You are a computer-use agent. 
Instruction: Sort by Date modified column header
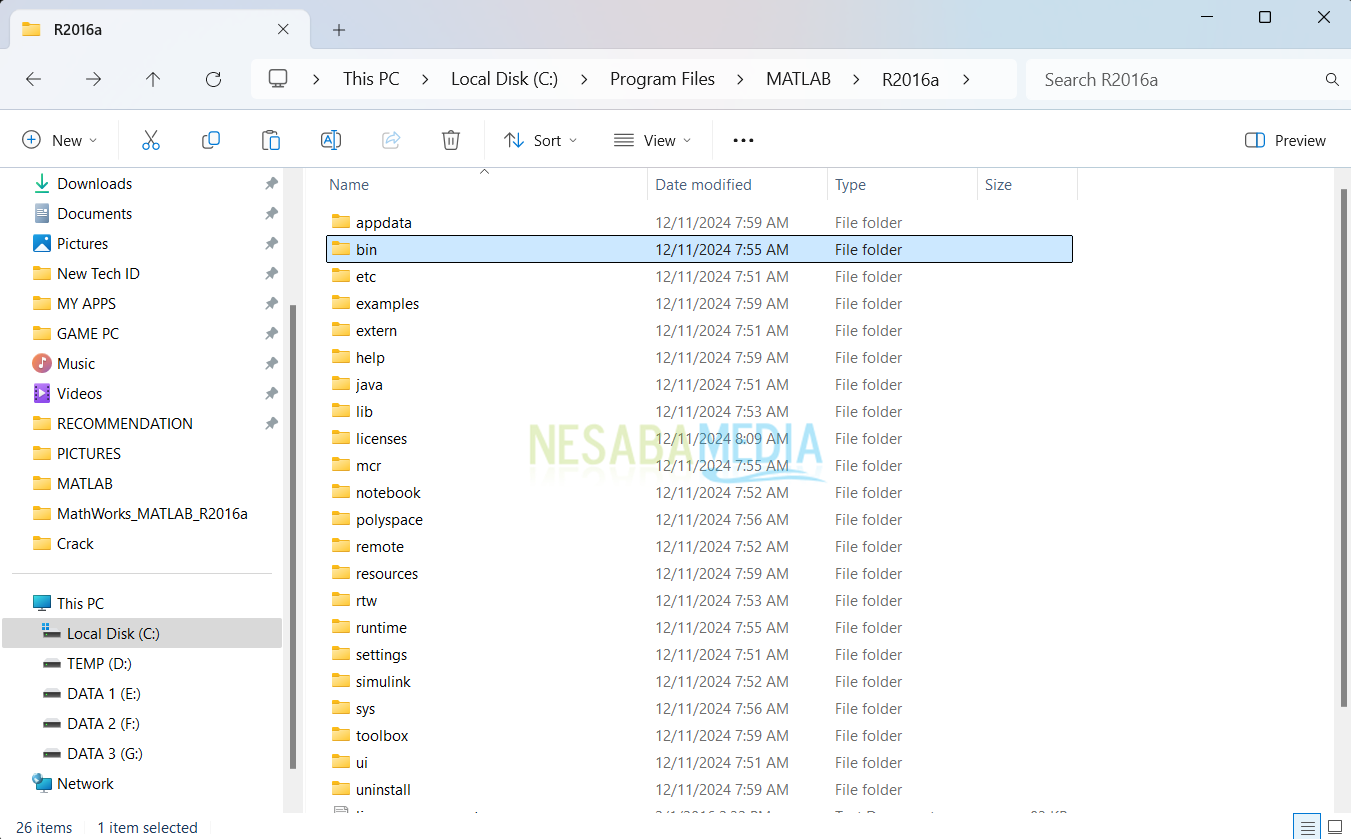[x=738, y=184]
